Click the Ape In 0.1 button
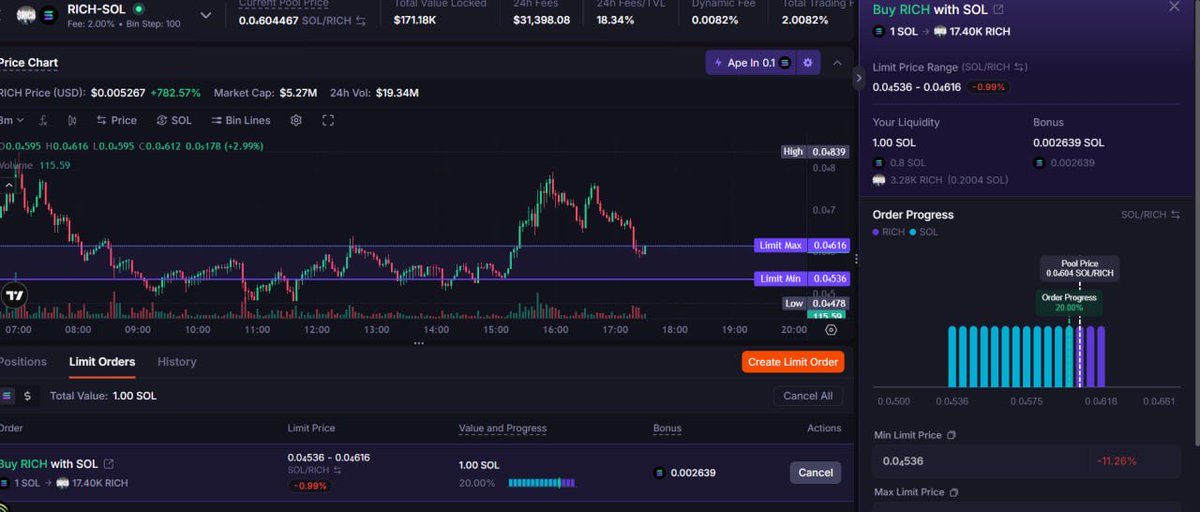 (750, 63)
